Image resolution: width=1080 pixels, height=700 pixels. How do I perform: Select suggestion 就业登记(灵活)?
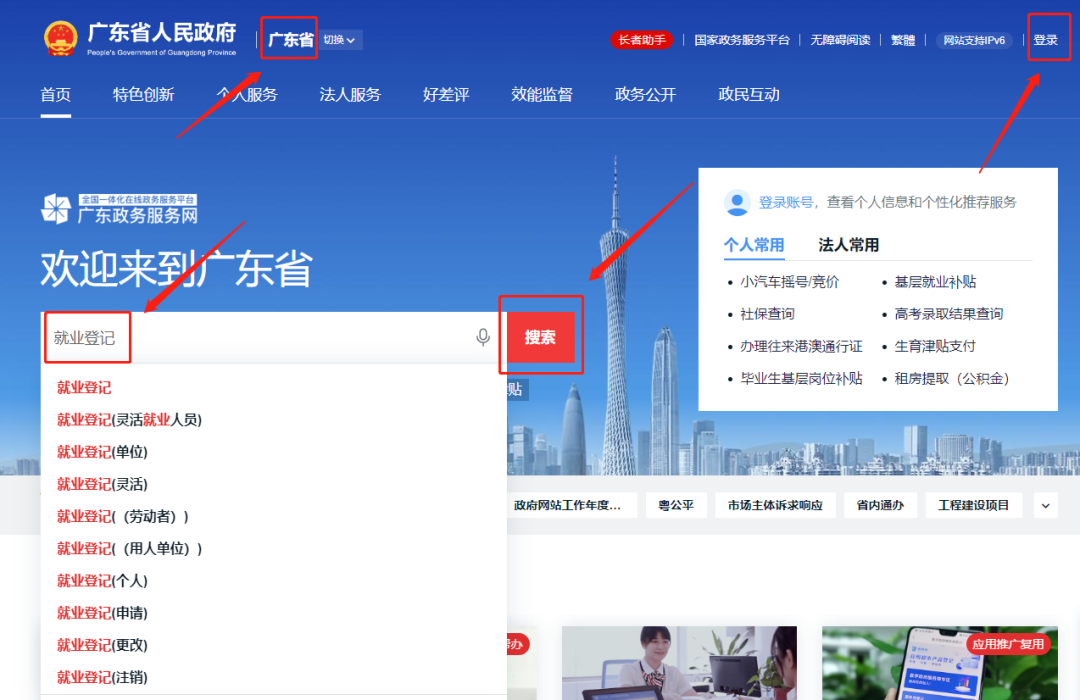102,484
